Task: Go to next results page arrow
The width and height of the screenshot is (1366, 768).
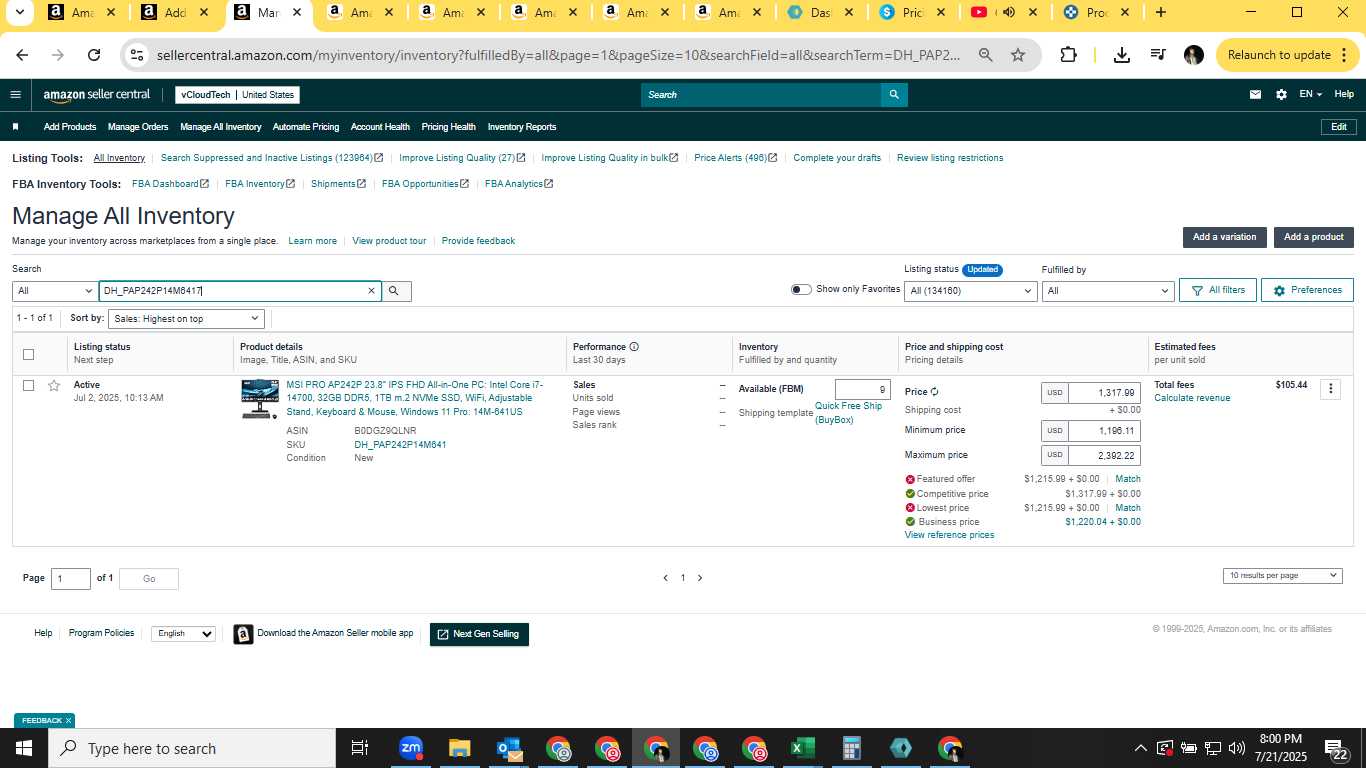Action: click(700, 578)
